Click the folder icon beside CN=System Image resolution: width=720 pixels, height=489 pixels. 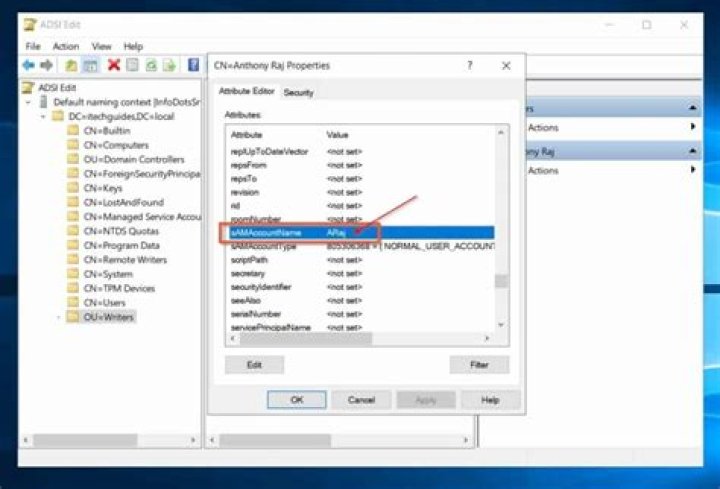pyautogui.click(x=73, y=274)
